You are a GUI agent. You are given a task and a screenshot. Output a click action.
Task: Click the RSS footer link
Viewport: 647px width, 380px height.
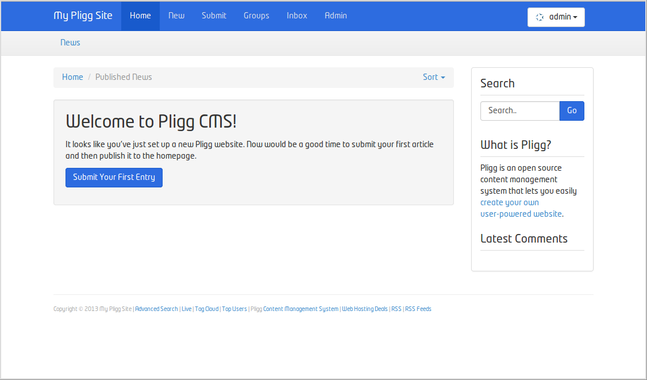coord(396,309)
